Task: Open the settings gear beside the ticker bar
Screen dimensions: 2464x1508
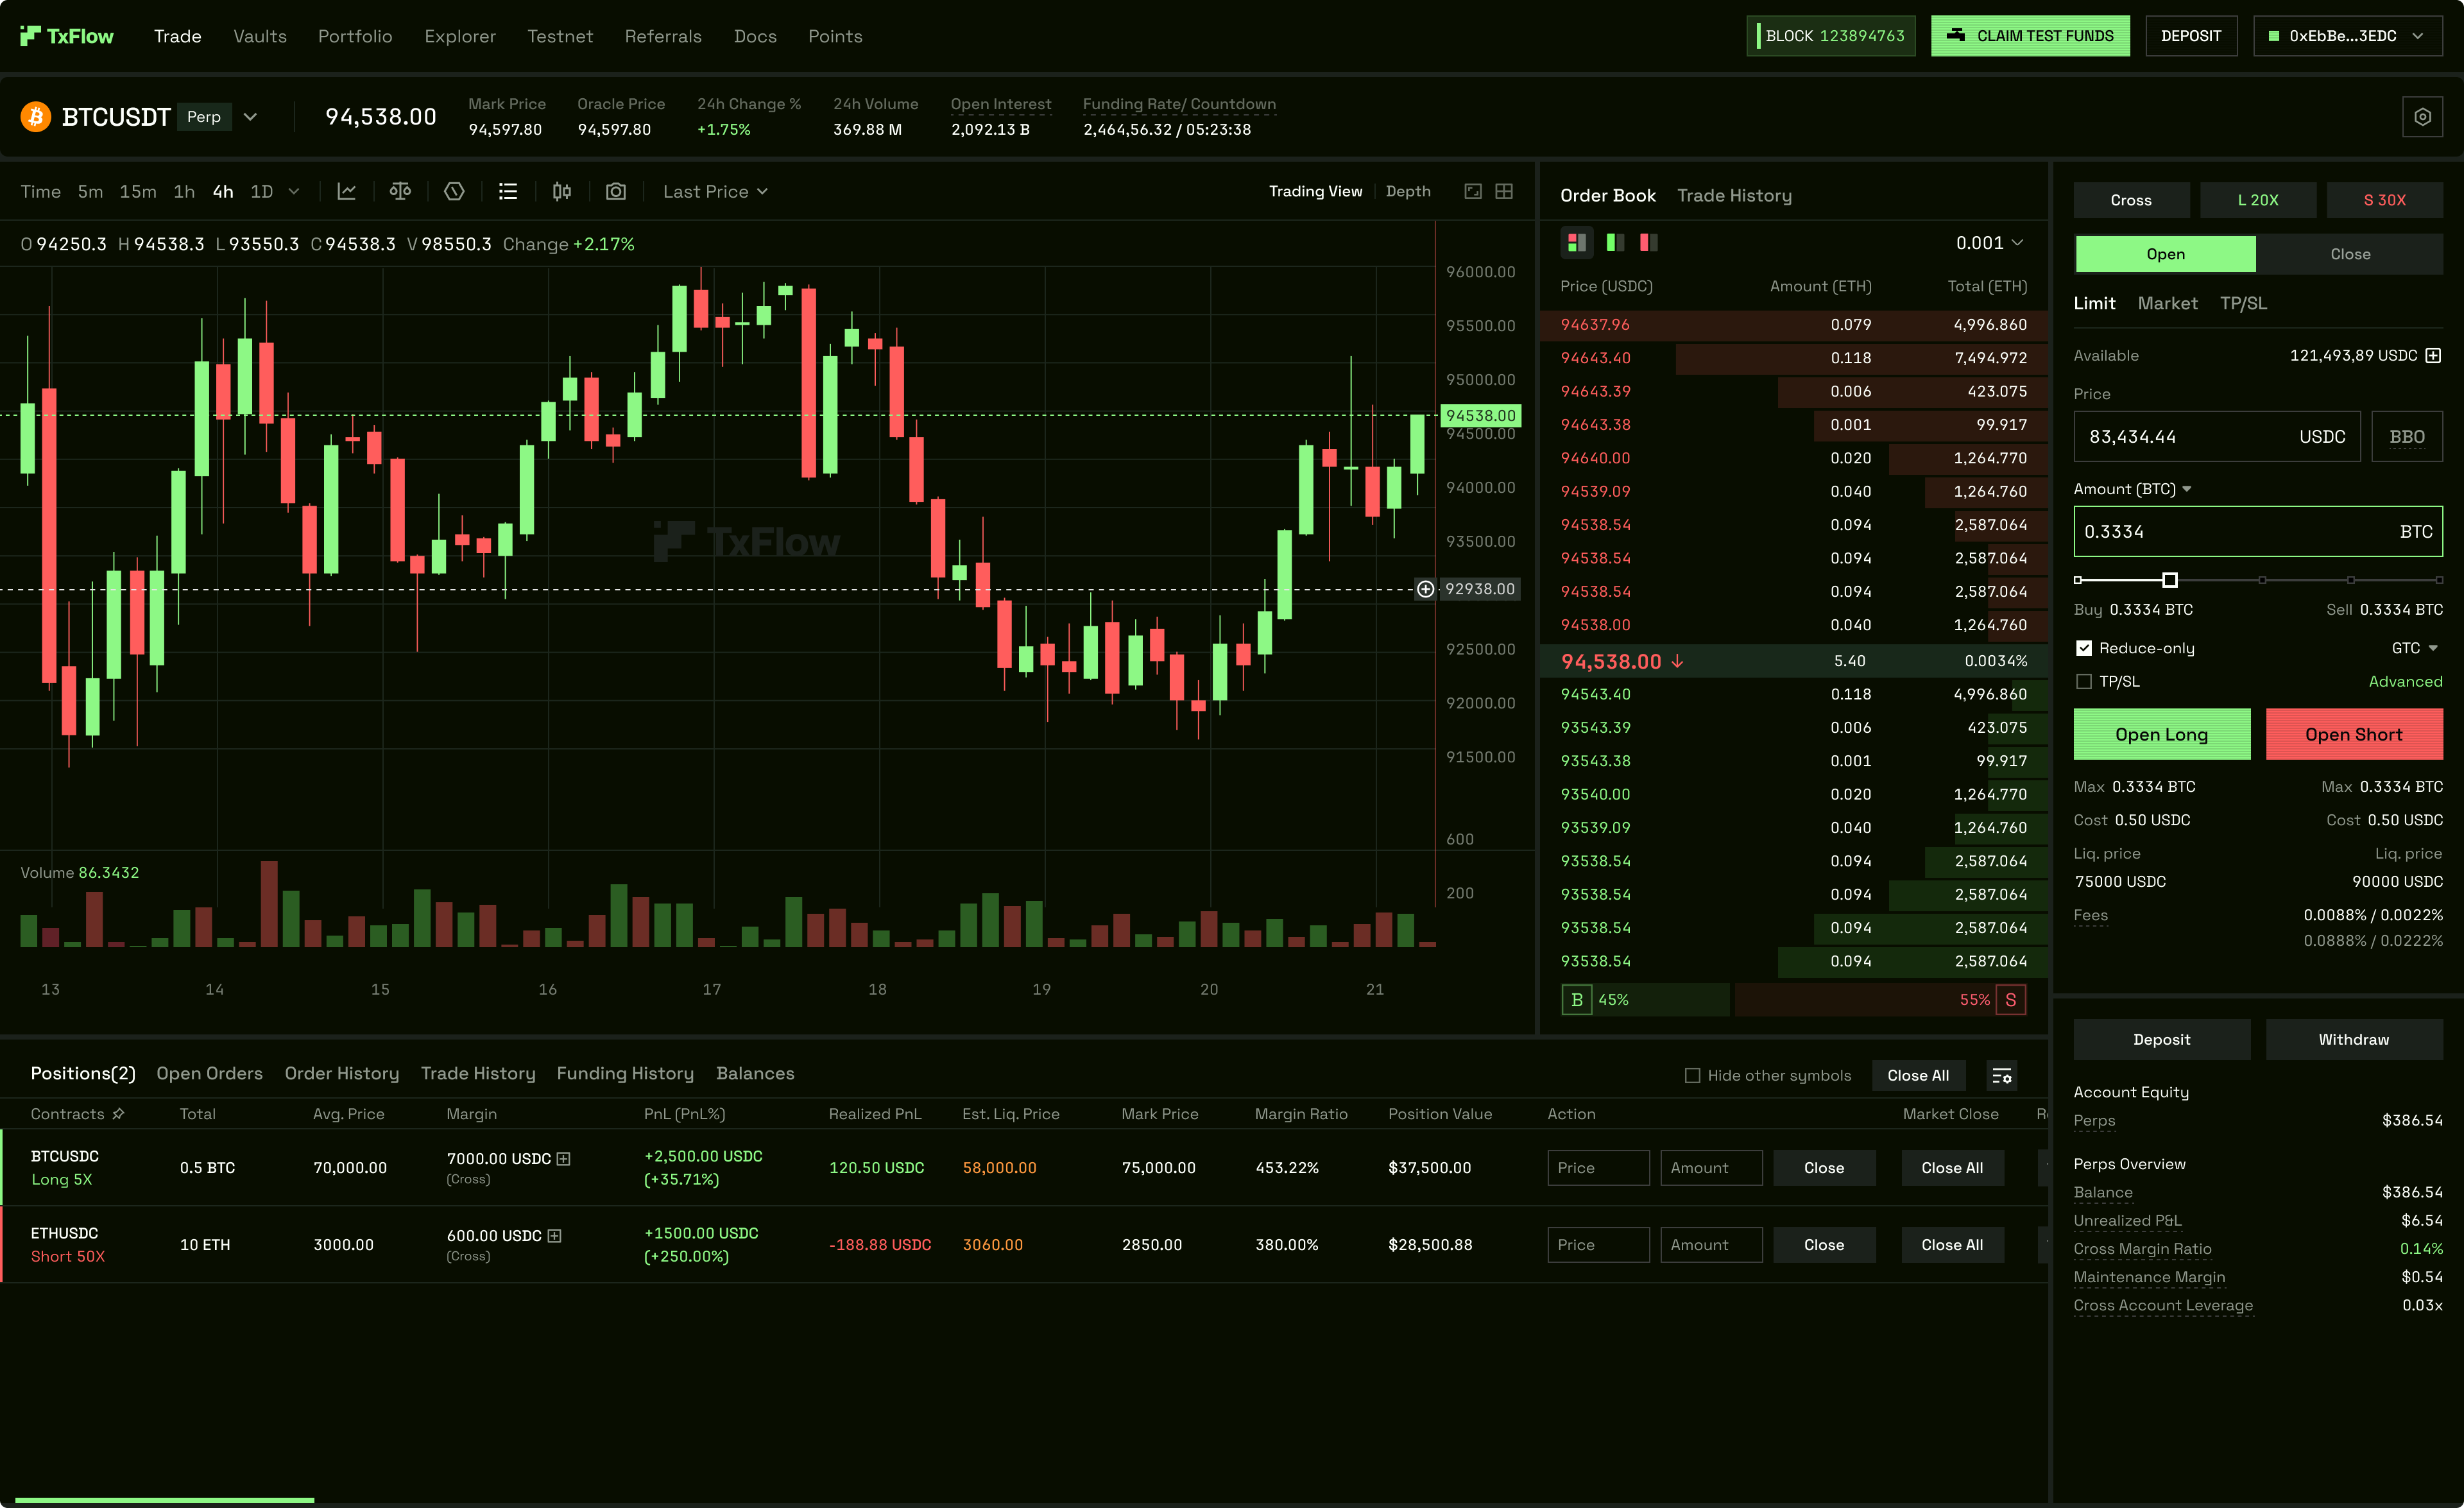Action: (2422, 116)
